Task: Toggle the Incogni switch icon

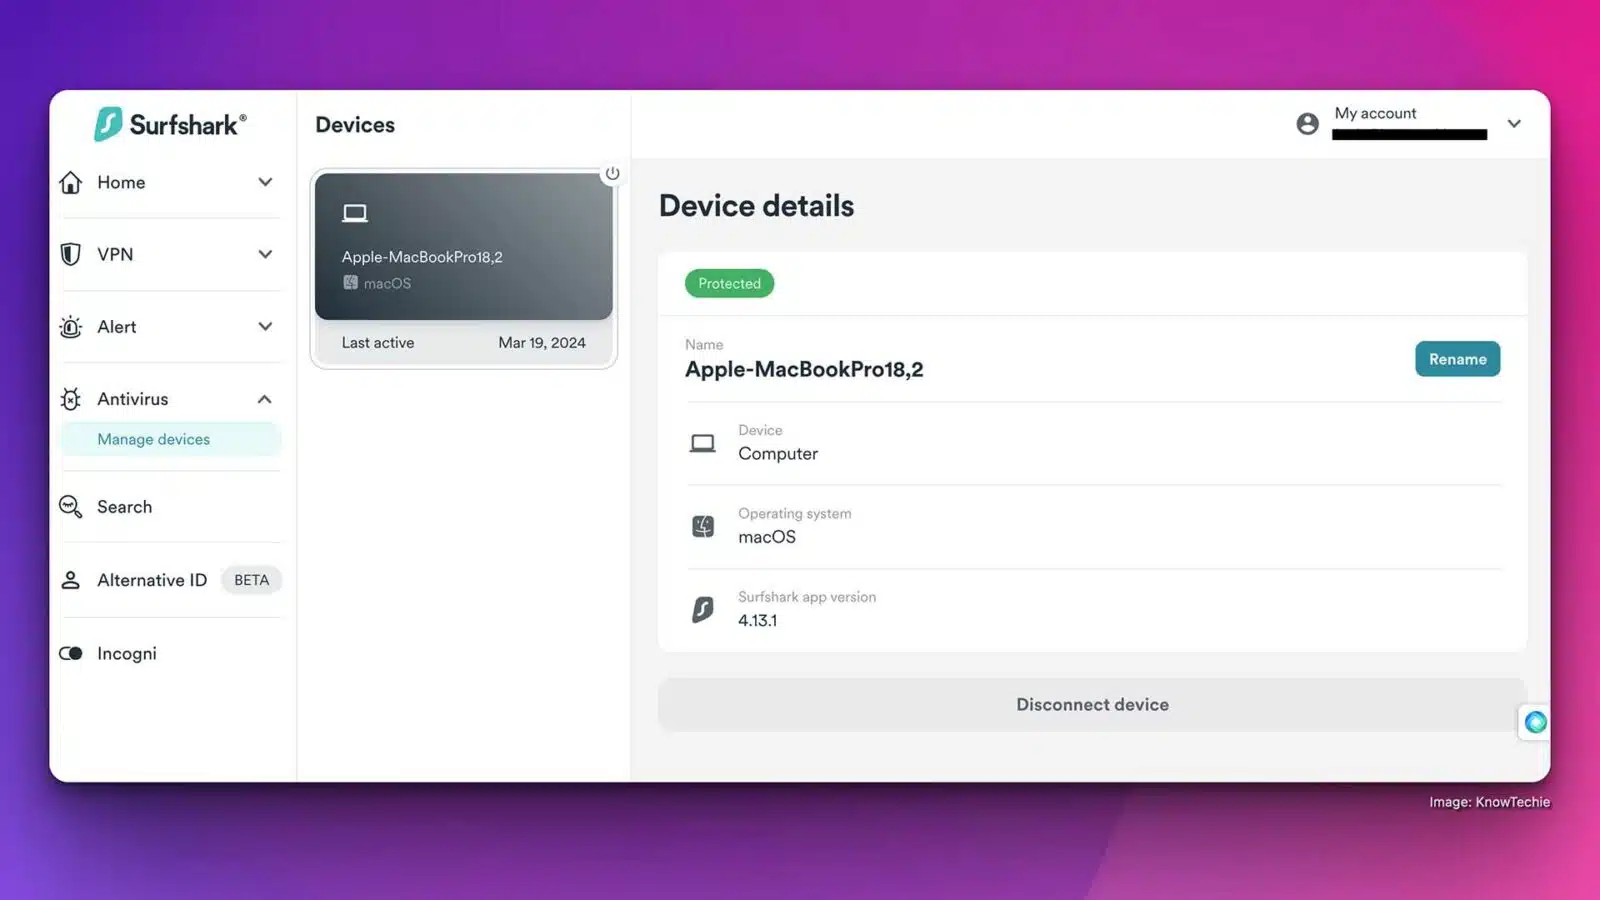Action: (x=71, y=653)
